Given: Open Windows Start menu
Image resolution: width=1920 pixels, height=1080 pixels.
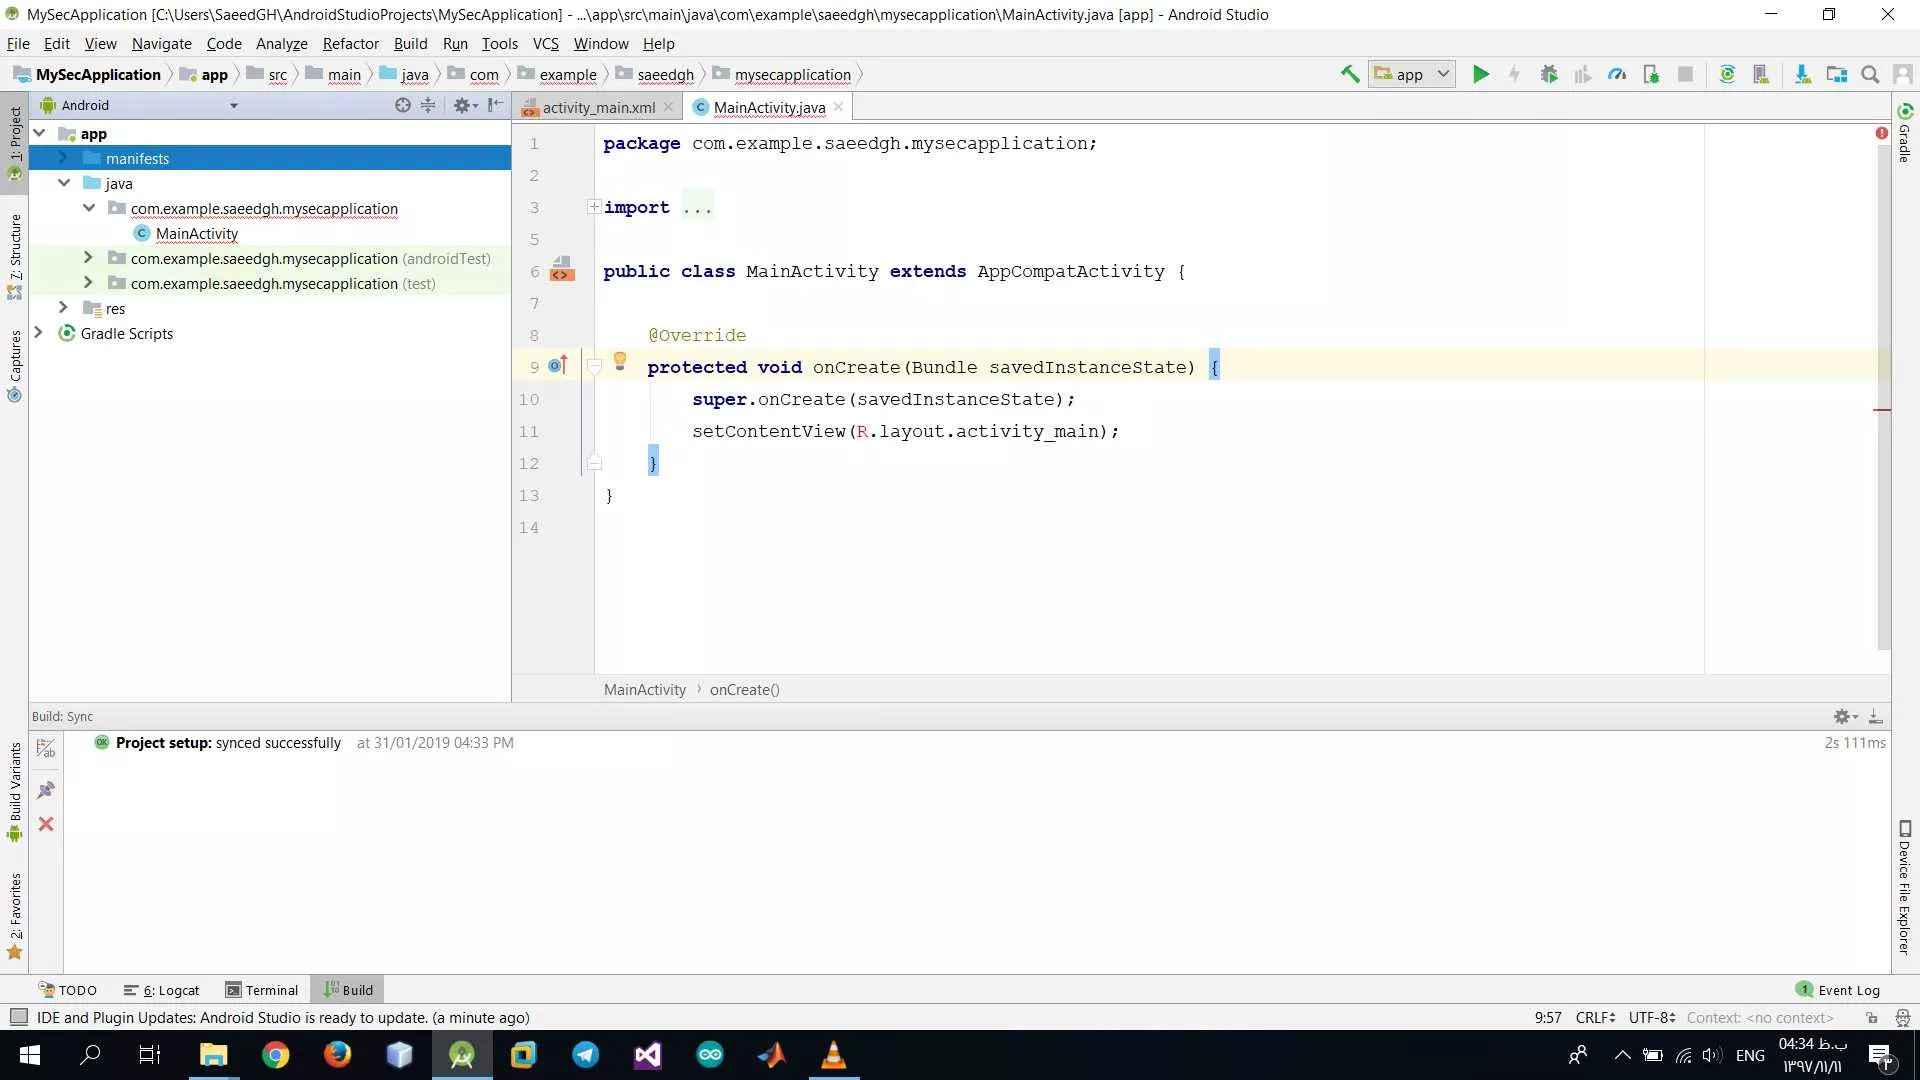Looking at the screenshot, I should (30, 1055).
